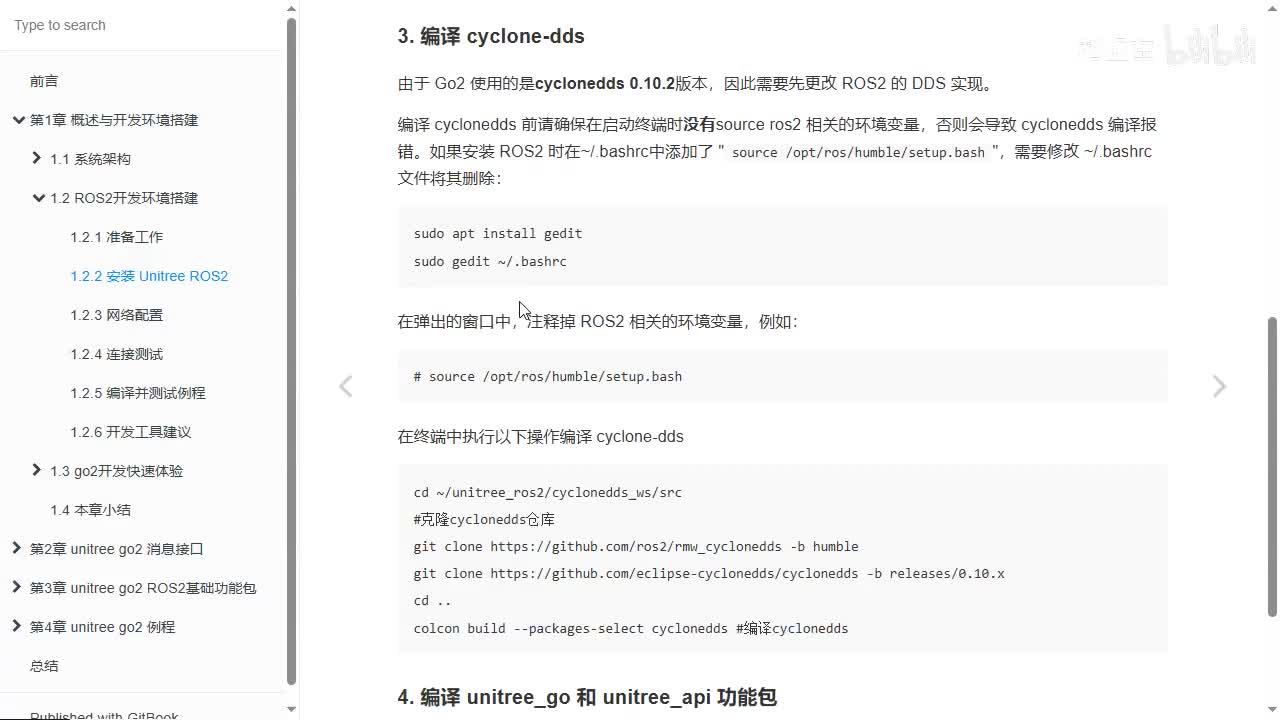Click the sudo apt install gedit line
The width and height of the screenshot is (1280, 720).
tap(498, 233)
